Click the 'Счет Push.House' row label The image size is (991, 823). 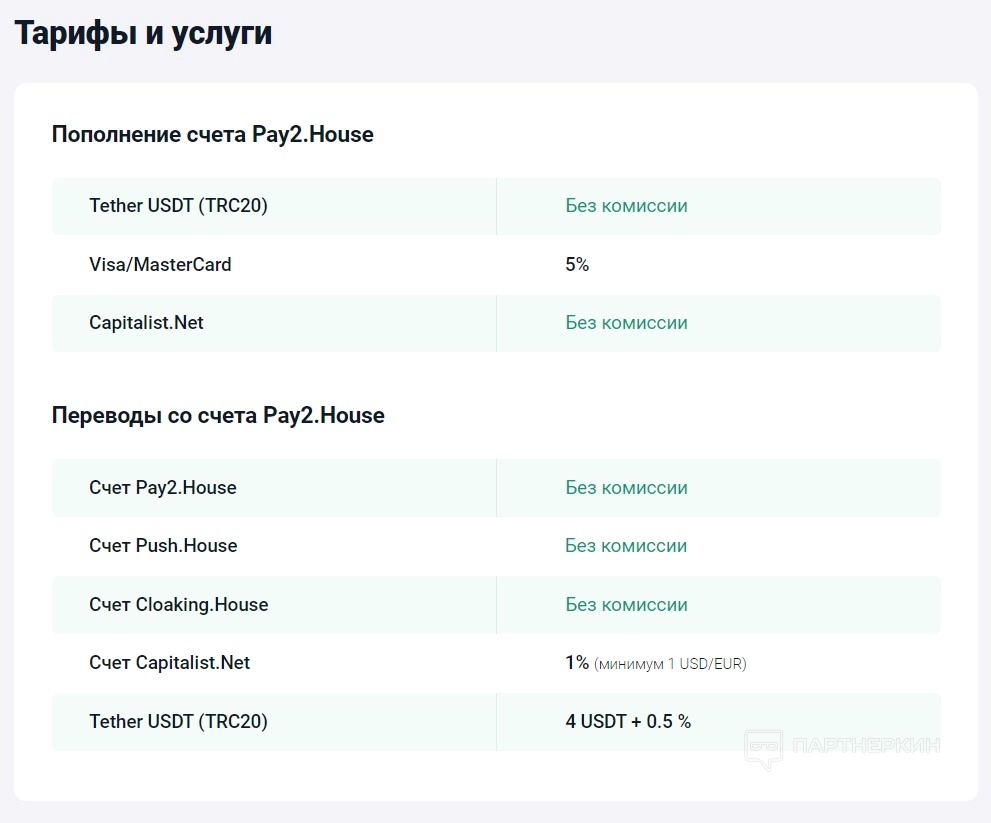tap(163, 546)
